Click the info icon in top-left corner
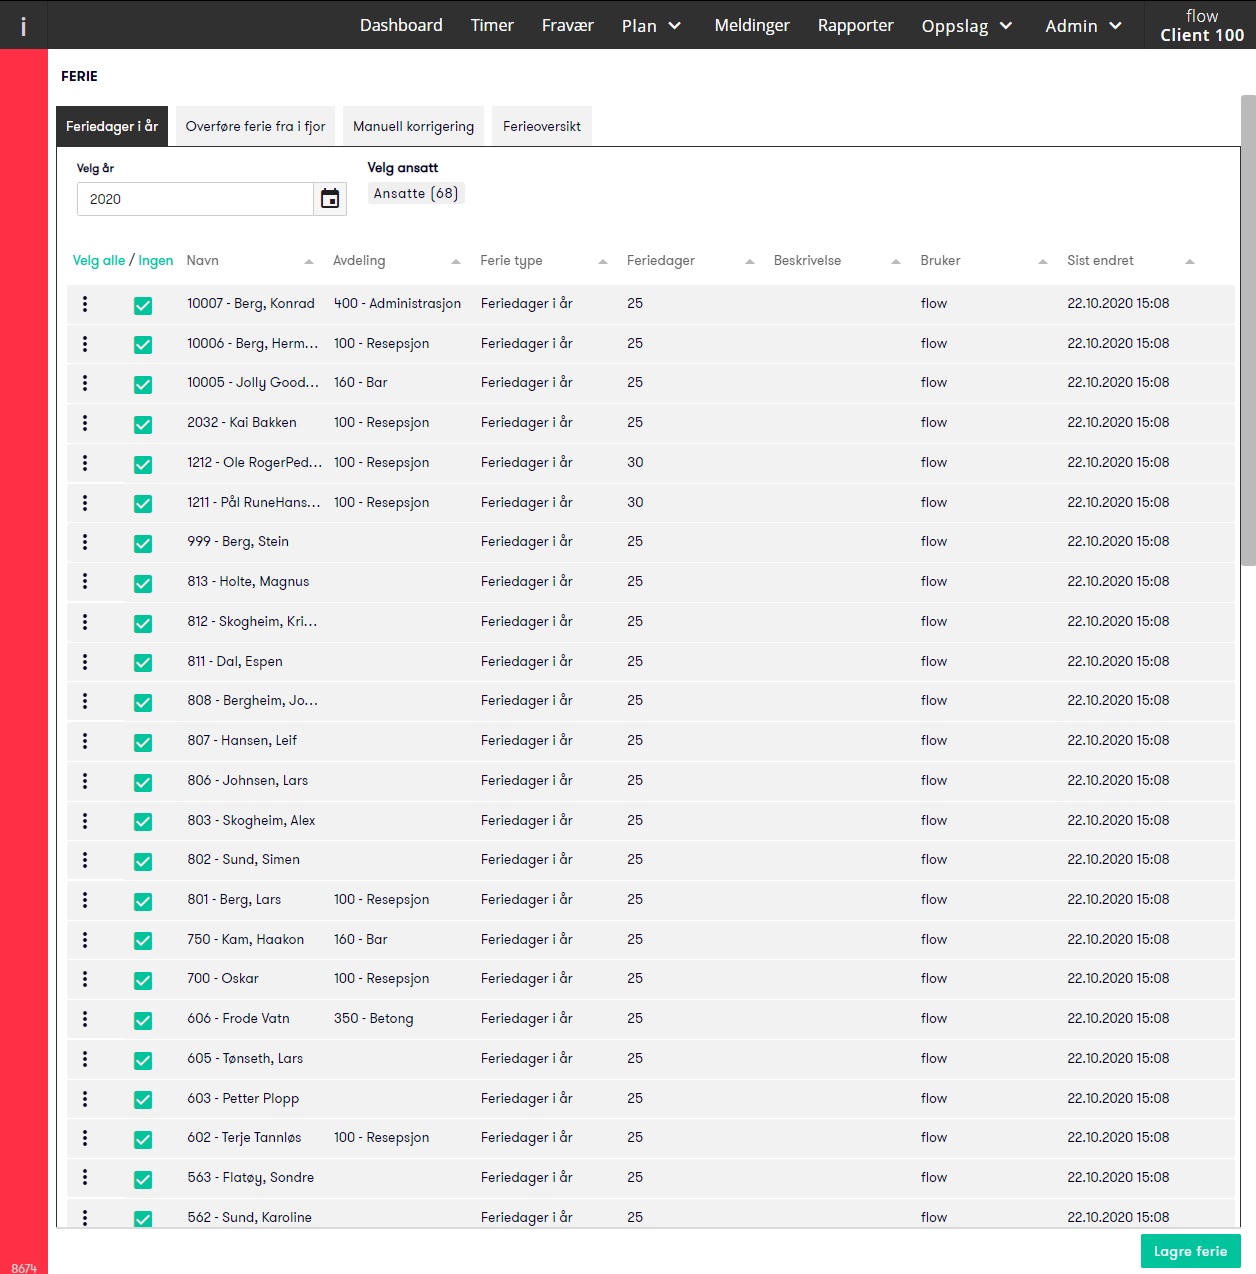Viewport: 1256px width, 1274px height. coord(23,26)
